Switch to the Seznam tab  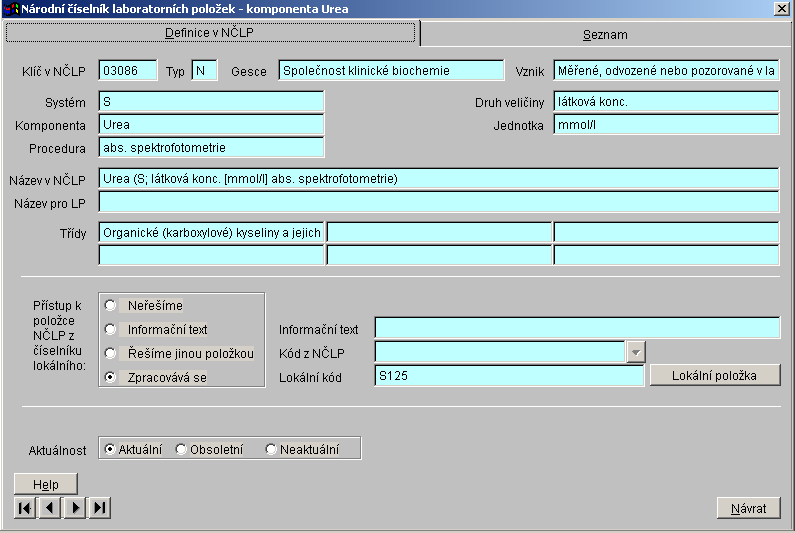605,34
